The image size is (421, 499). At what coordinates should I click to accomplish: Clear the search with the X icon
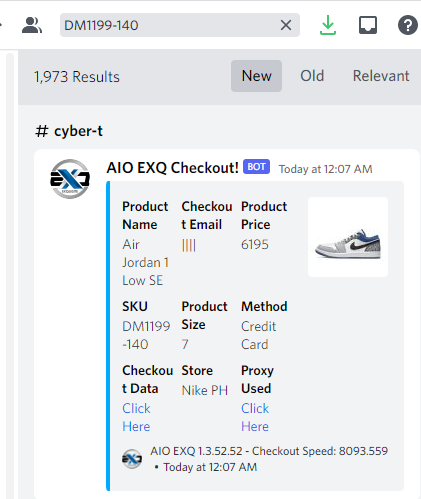[x=286, y=25]
